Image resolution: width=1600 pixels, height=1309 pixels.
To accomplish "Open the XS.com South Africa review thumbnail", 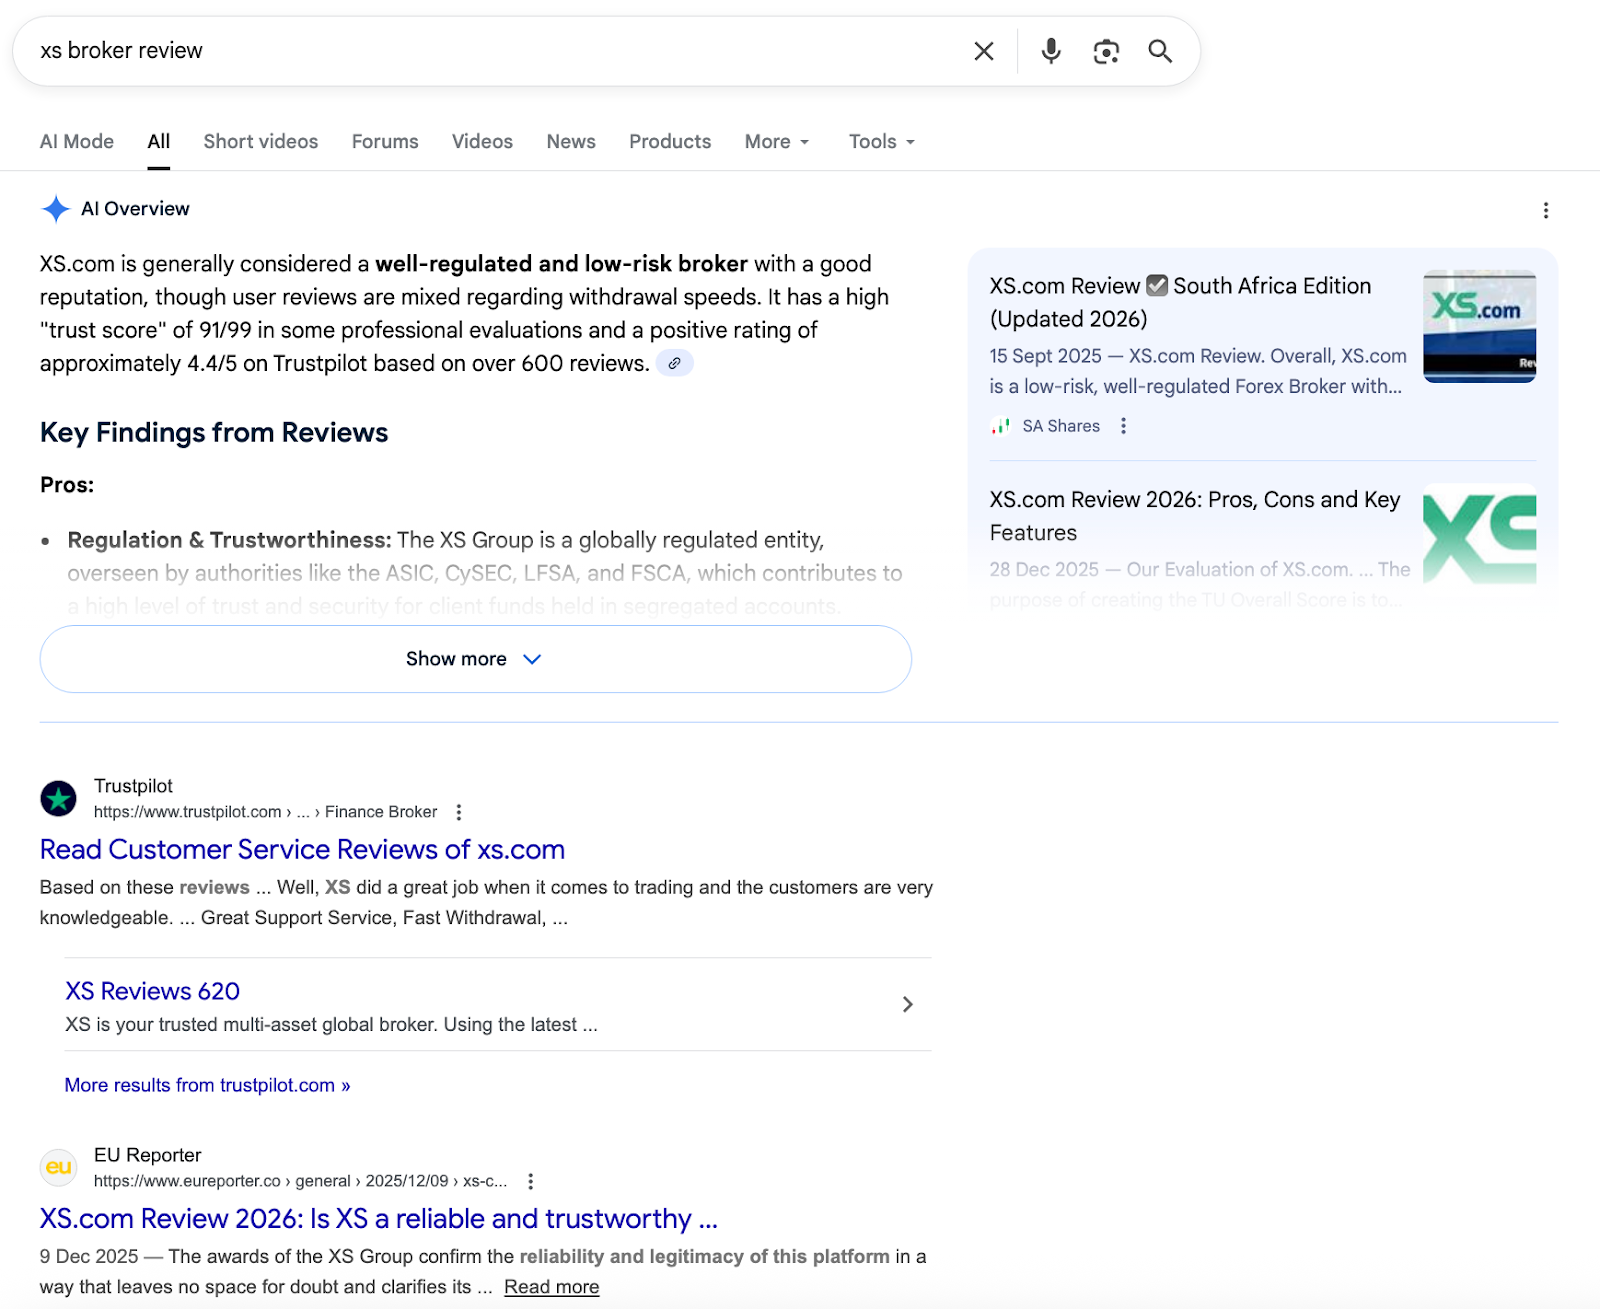I will [1478, 326].
